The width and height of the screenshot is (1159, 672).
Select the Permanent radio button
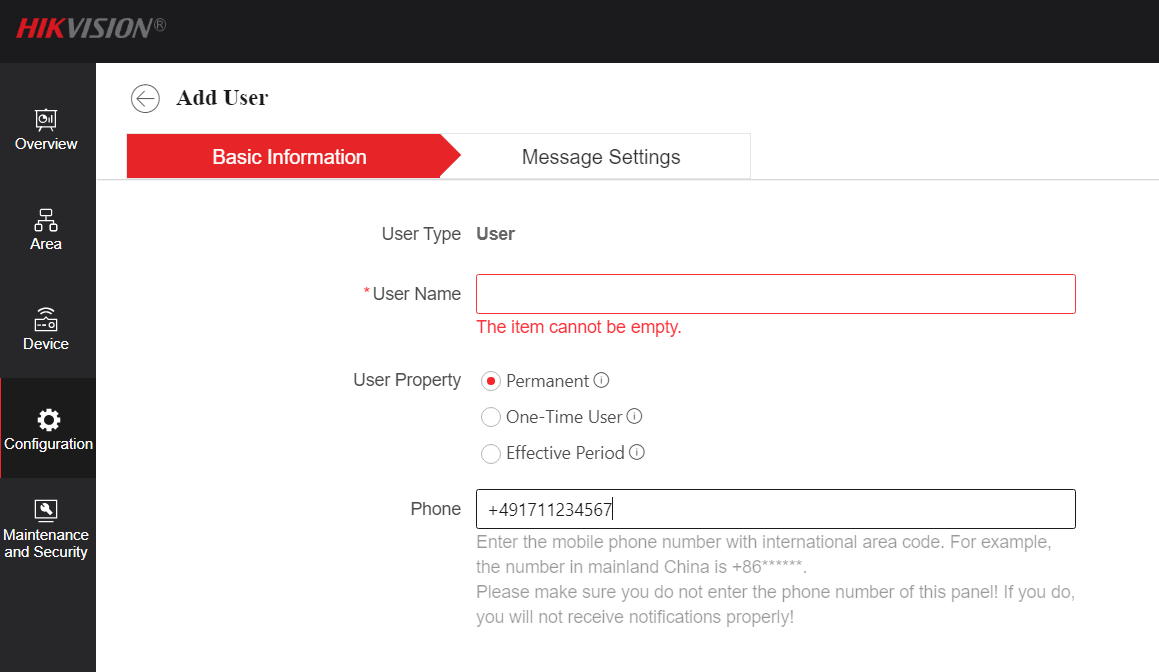point(491,382)
